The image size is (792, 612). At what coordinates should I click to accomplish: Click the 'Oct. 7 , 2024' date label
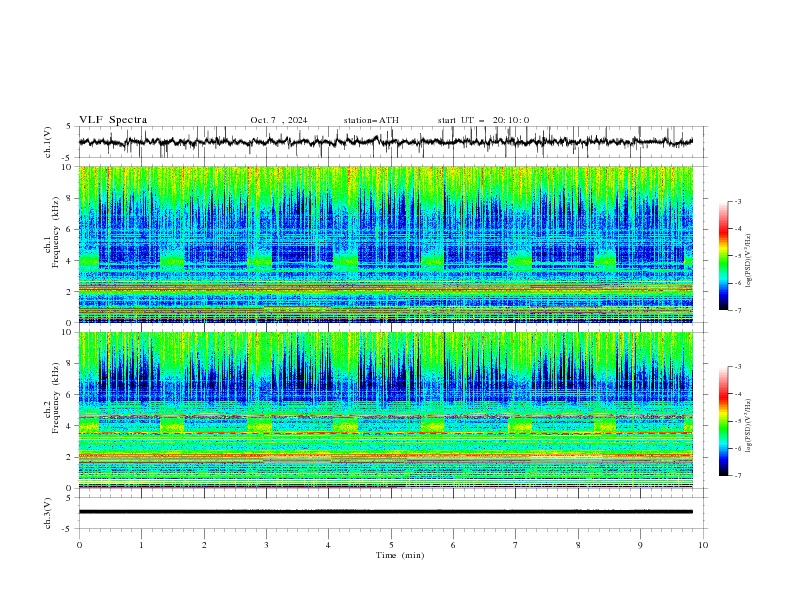[278, 120]
